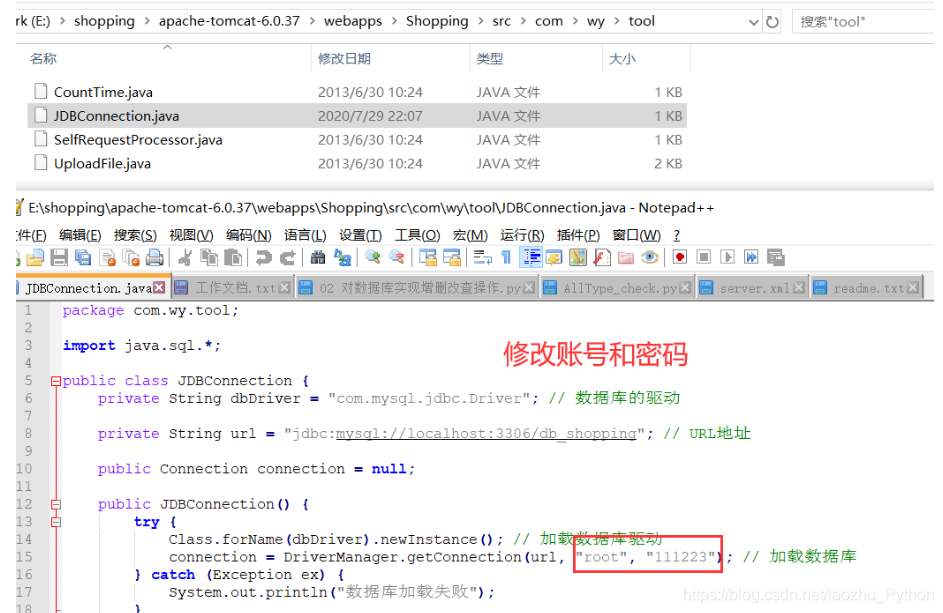Screen dimensions: 943x613
Task: Click Explorer refresh button
Action: click(x=772, y=22)
